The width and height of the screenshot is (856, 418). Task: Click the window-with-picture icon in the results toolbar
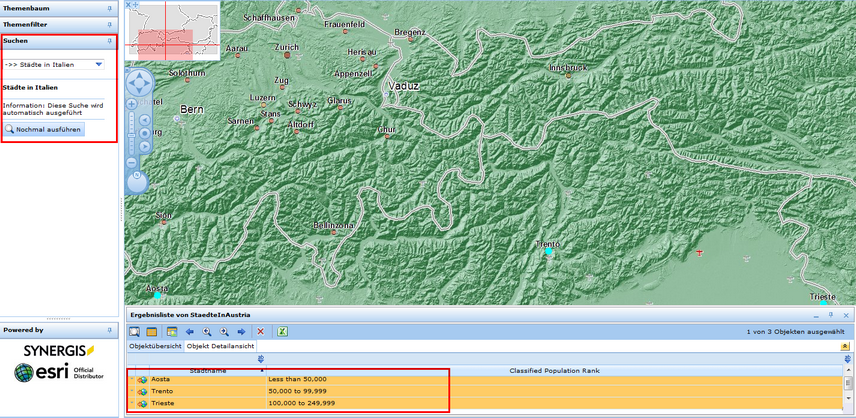[x=172, y=331]
